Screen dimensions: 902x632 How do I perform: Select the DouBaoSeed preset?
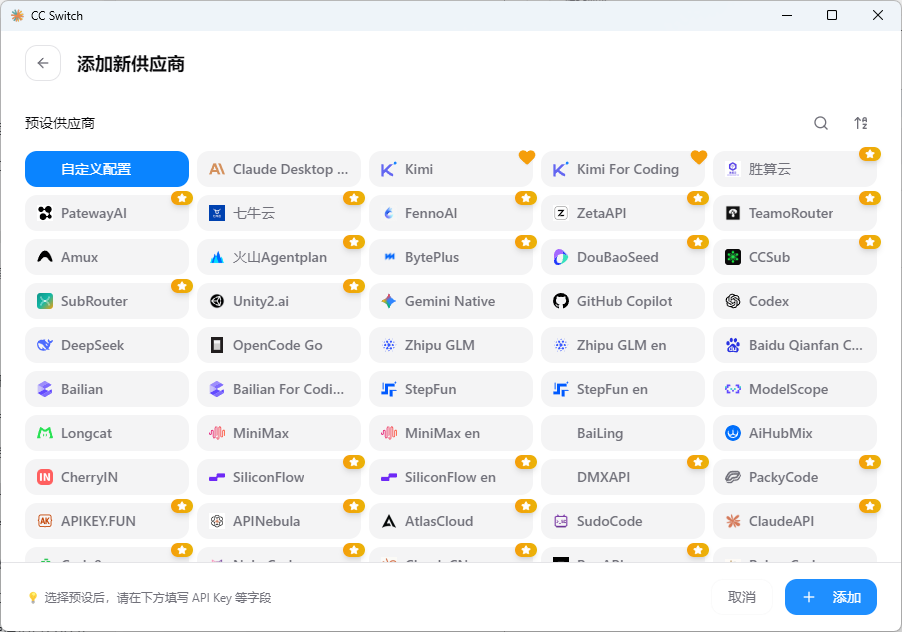coord(623,257)
